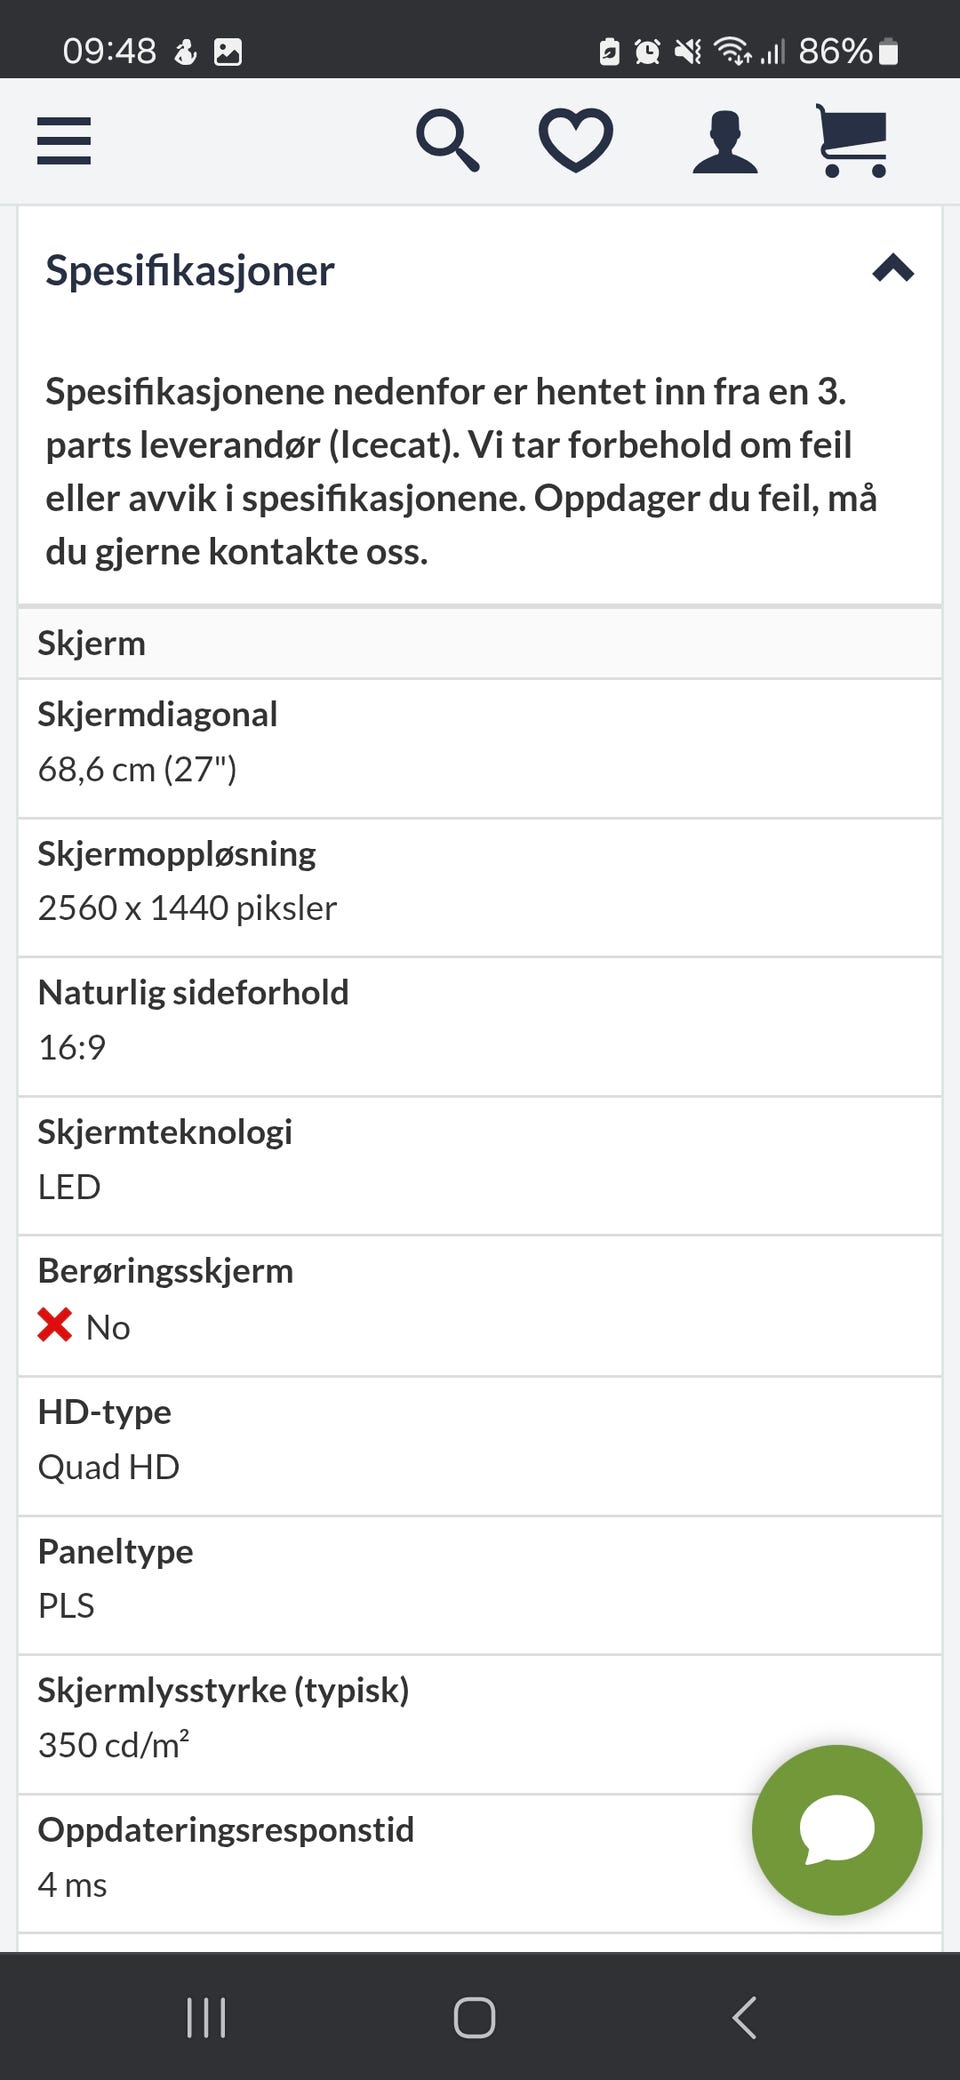Open the shopping cart
This screenshot has width=960, height=2080.
pos(852,141)
